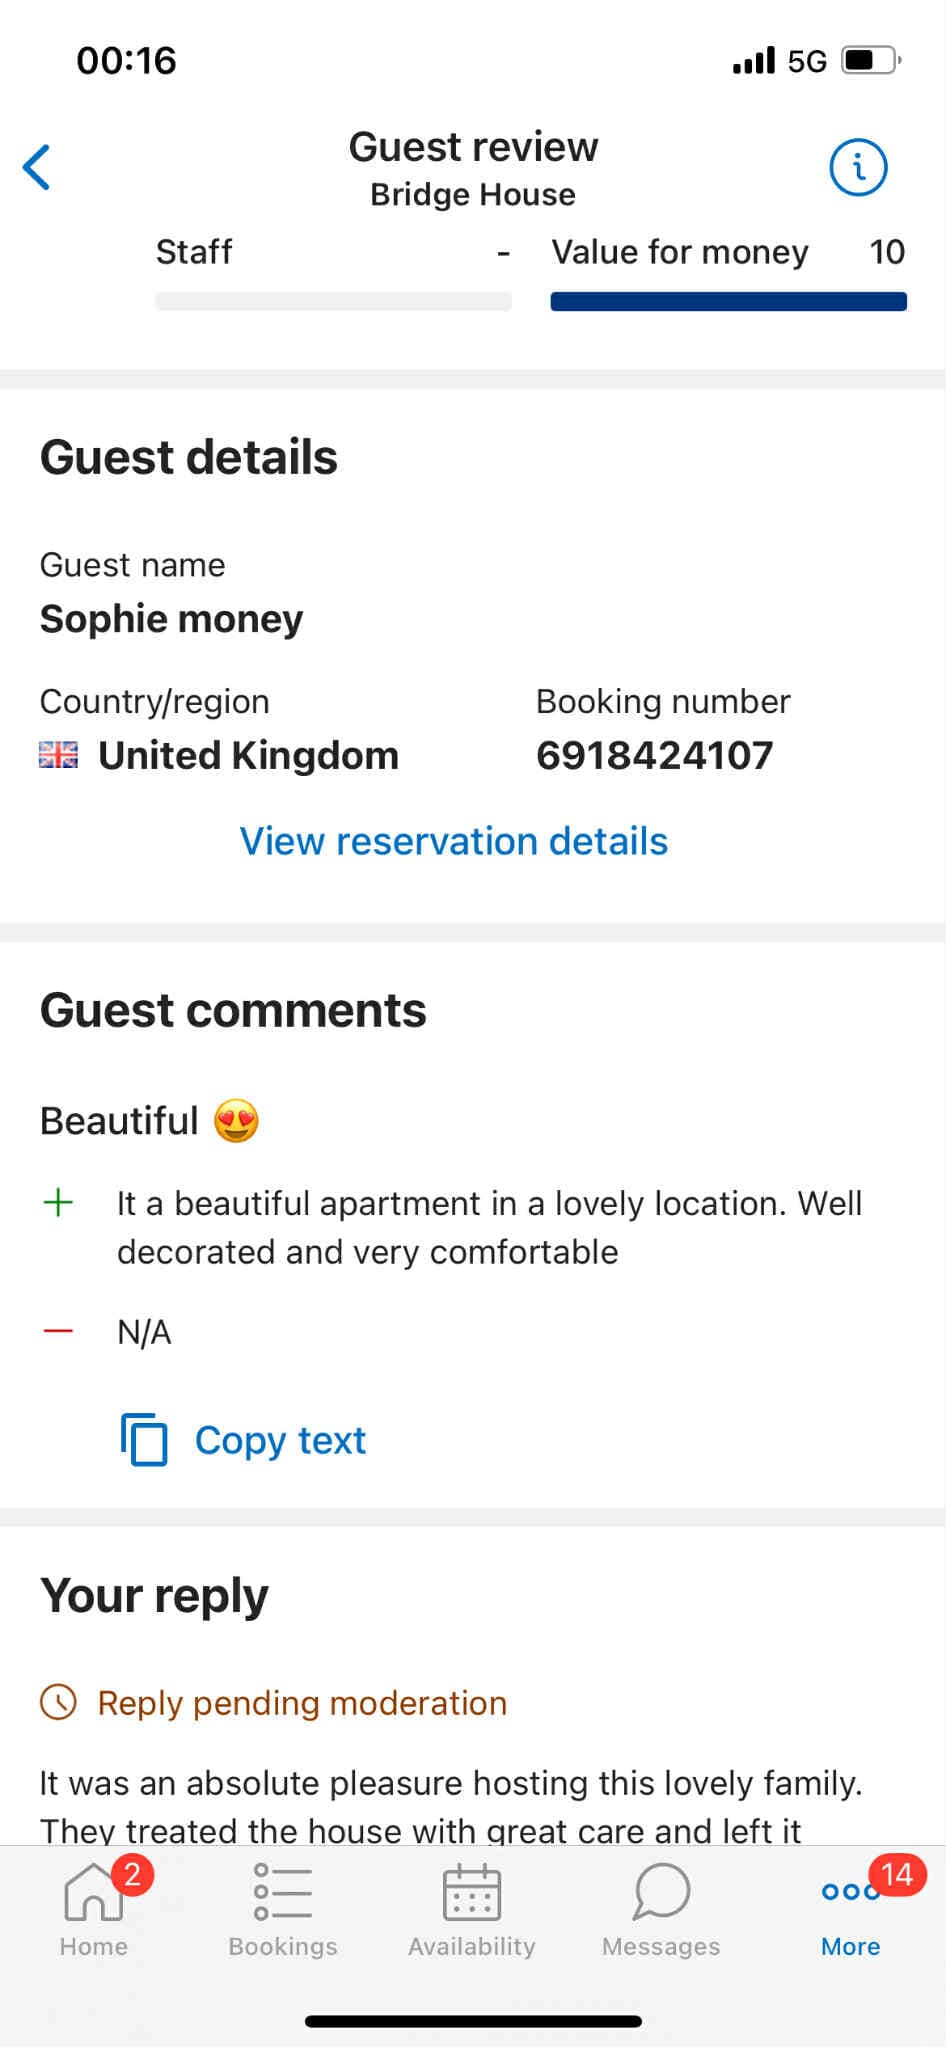The width and height of the screenshot is (946, 2047).
Task: Go to the Messages tab
Action: [x=661, y=1907]
